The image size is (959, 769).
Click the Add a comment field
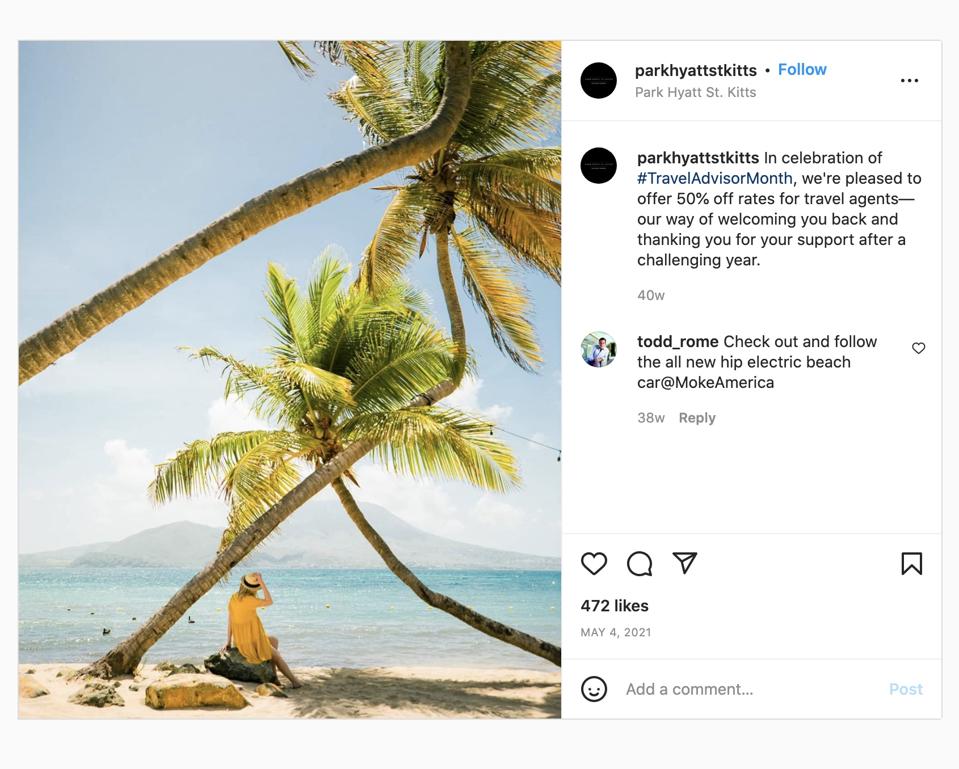[750, 689]
